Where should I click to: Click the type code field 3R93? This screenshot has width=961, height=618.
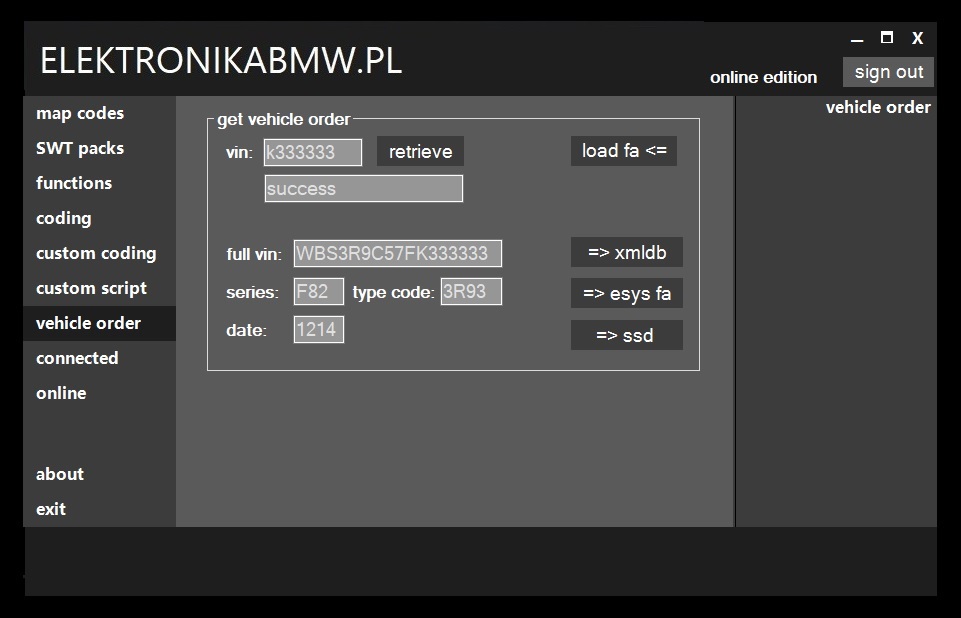(471, 291)
